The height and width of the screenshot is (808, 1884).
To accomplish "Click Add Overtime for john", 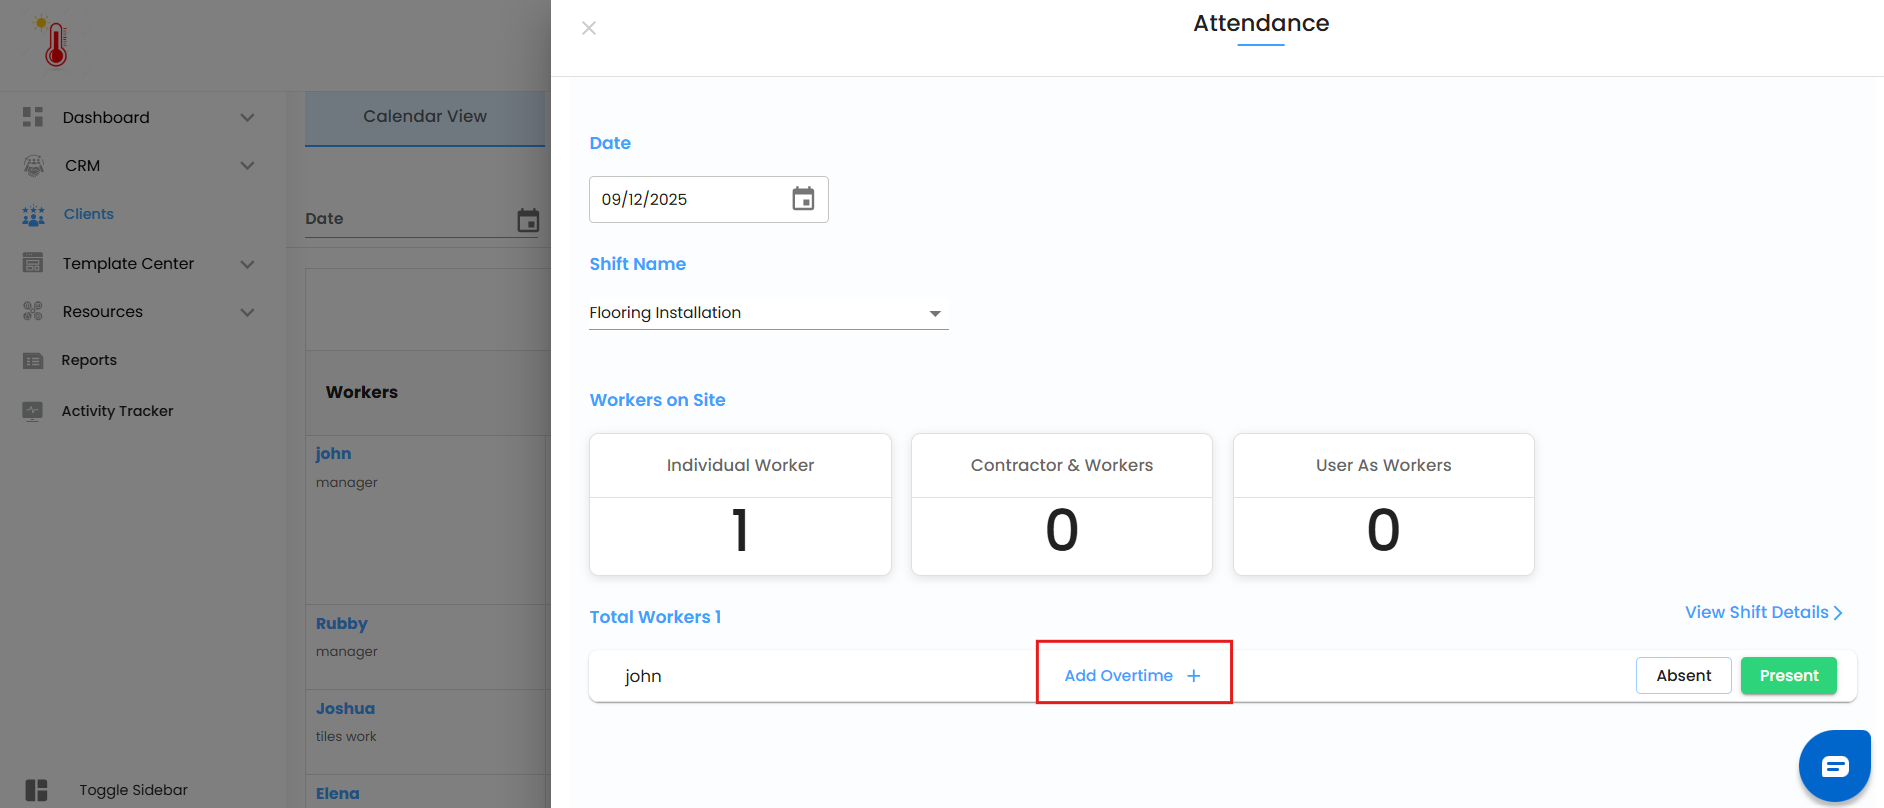I will (x=1133, y=676).
